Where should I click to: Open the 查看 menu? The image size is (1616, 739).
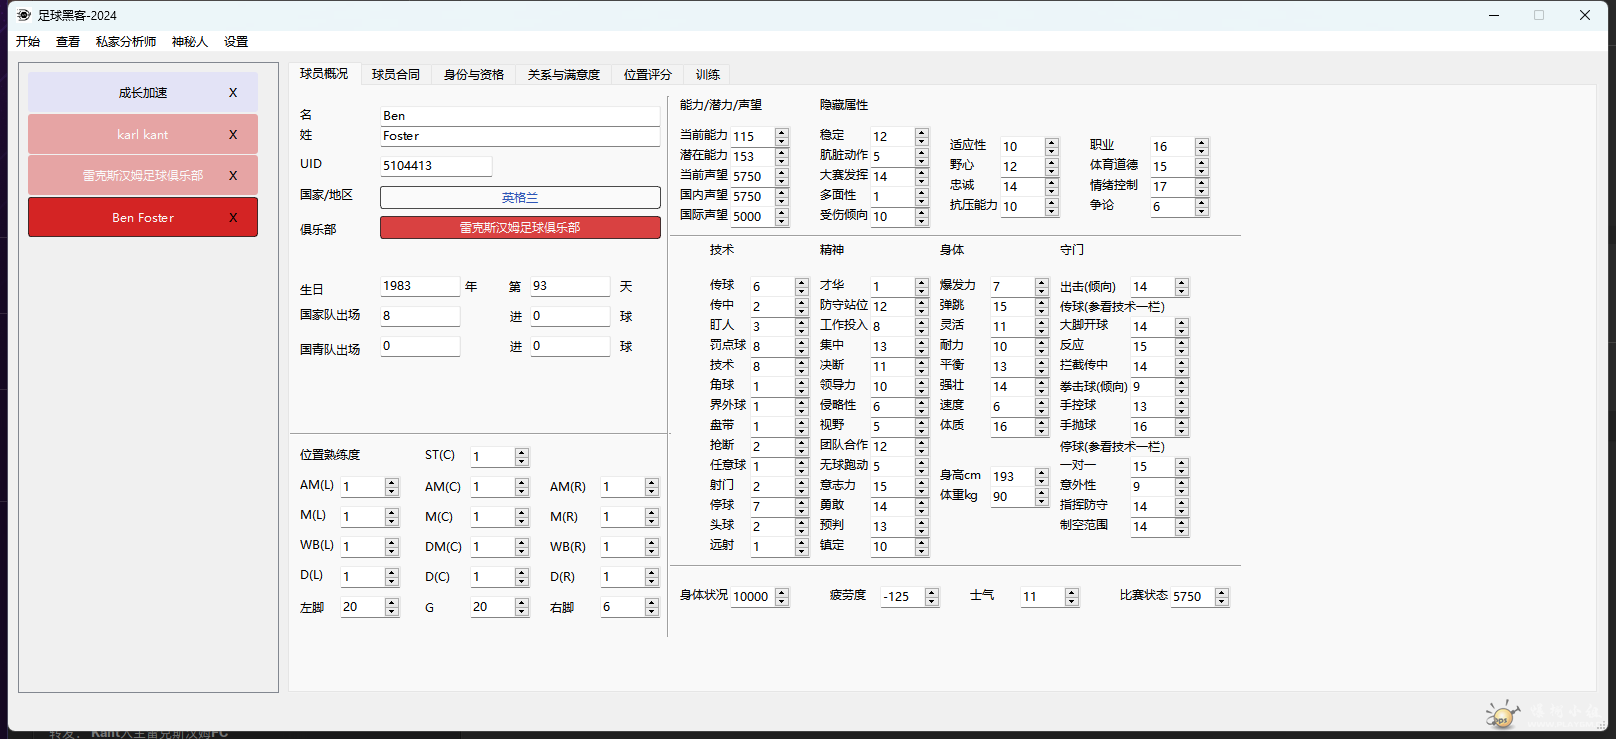68,42
